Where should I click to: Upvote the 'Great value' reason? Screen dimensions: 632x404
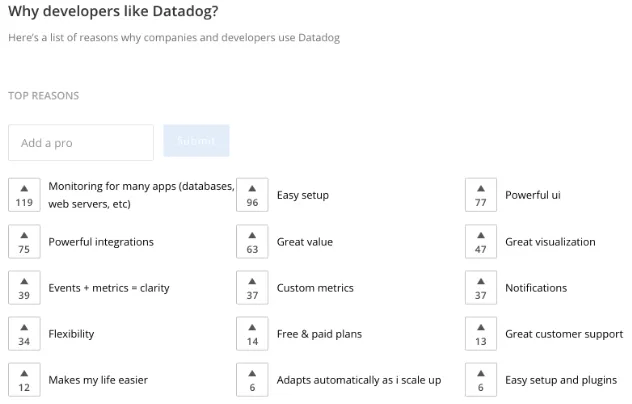(252, 242)
